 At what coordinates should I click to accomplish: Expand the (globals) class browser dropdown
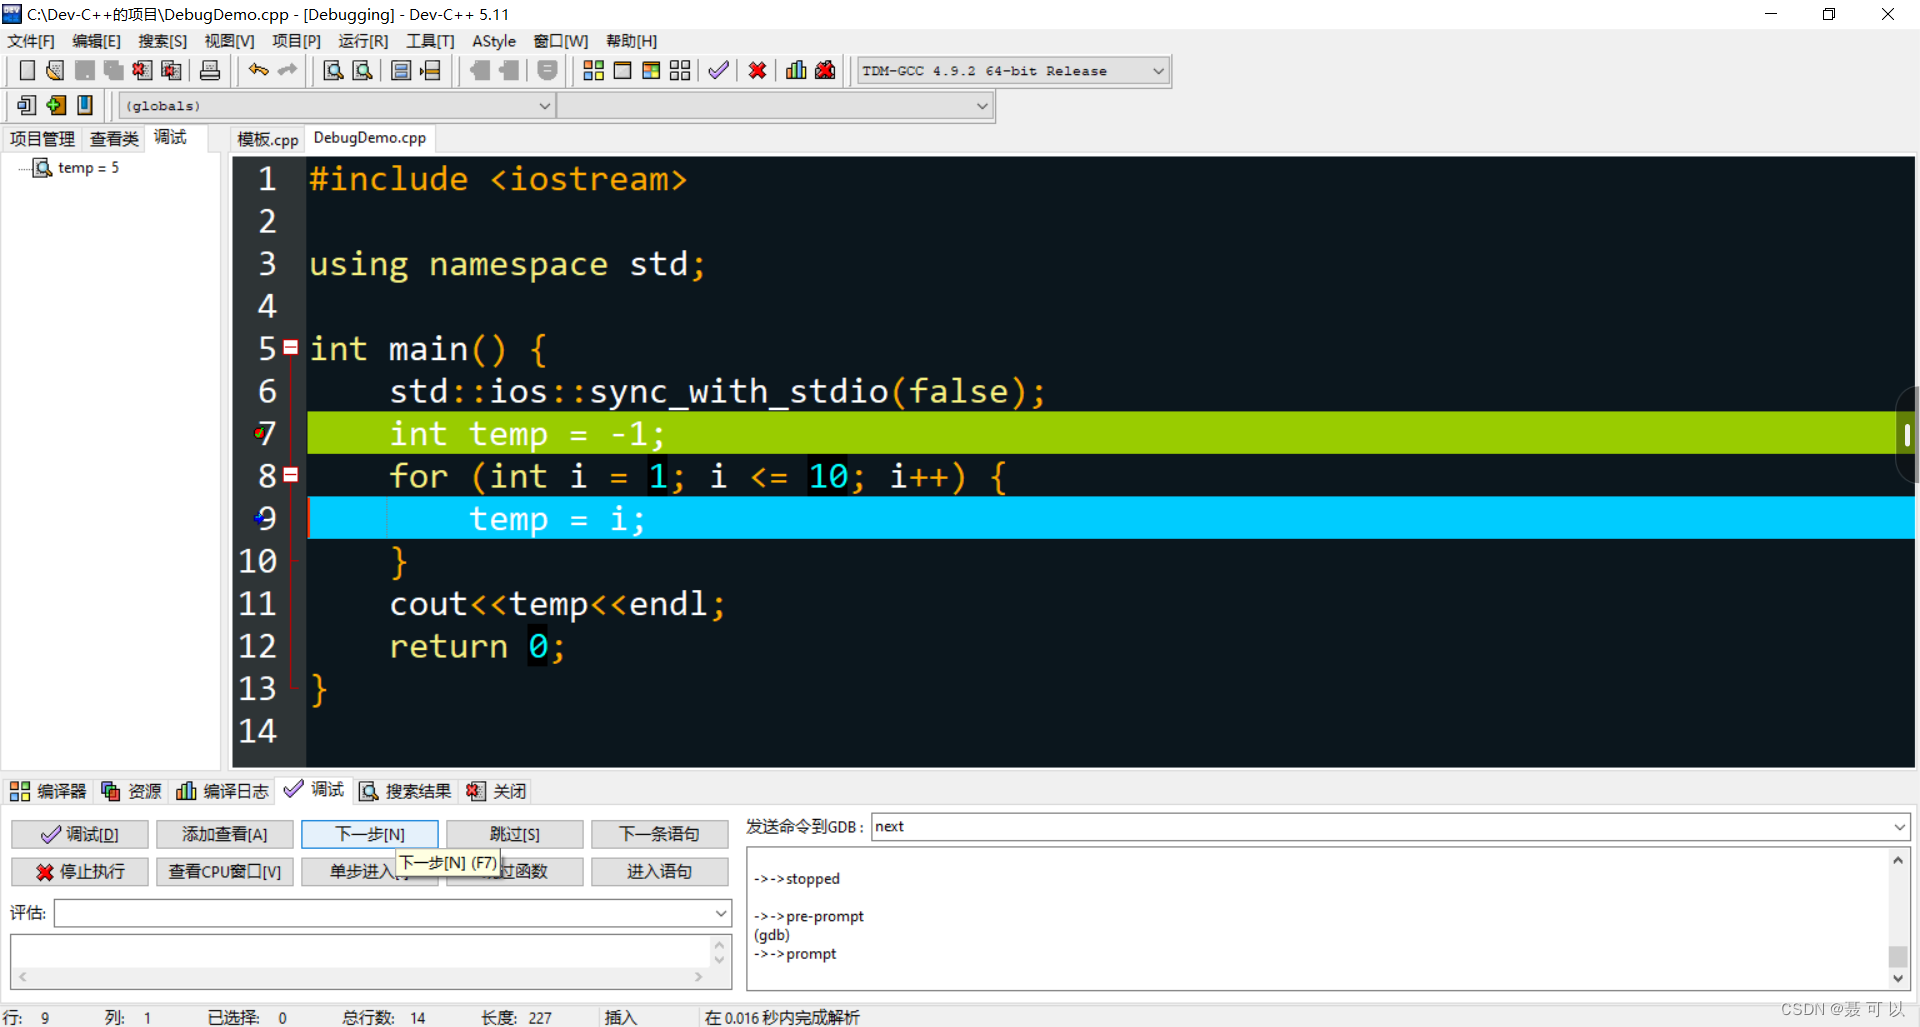coord(544,105)
